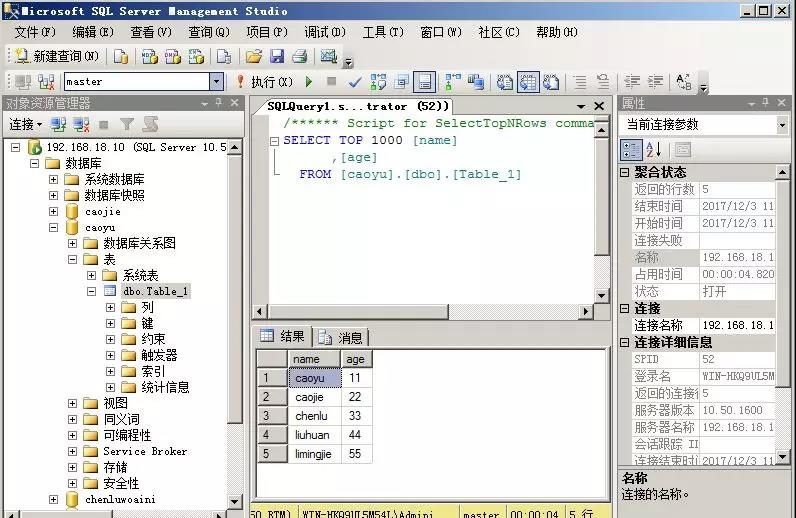Collapse the dbo.Table_1 tree node
Image resolution: width=796 pixels, height=518 pixels.
[x=91, y=292]
